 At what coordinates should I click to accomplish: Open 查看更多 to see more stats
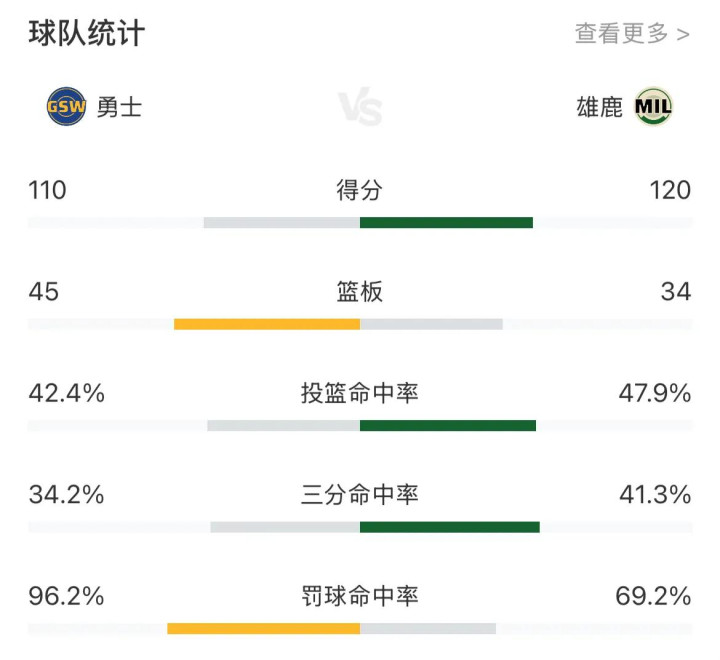[x=632, y=33]
